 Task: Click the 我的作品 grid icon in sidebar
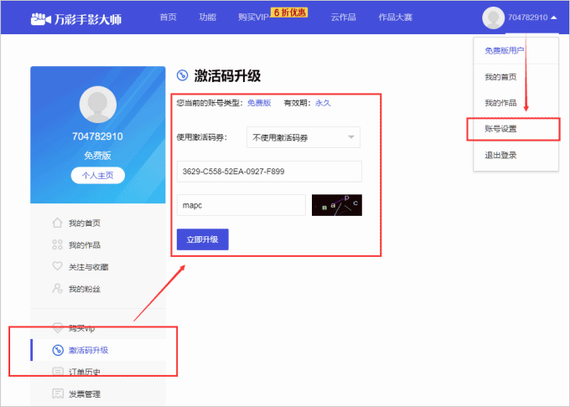57,245
